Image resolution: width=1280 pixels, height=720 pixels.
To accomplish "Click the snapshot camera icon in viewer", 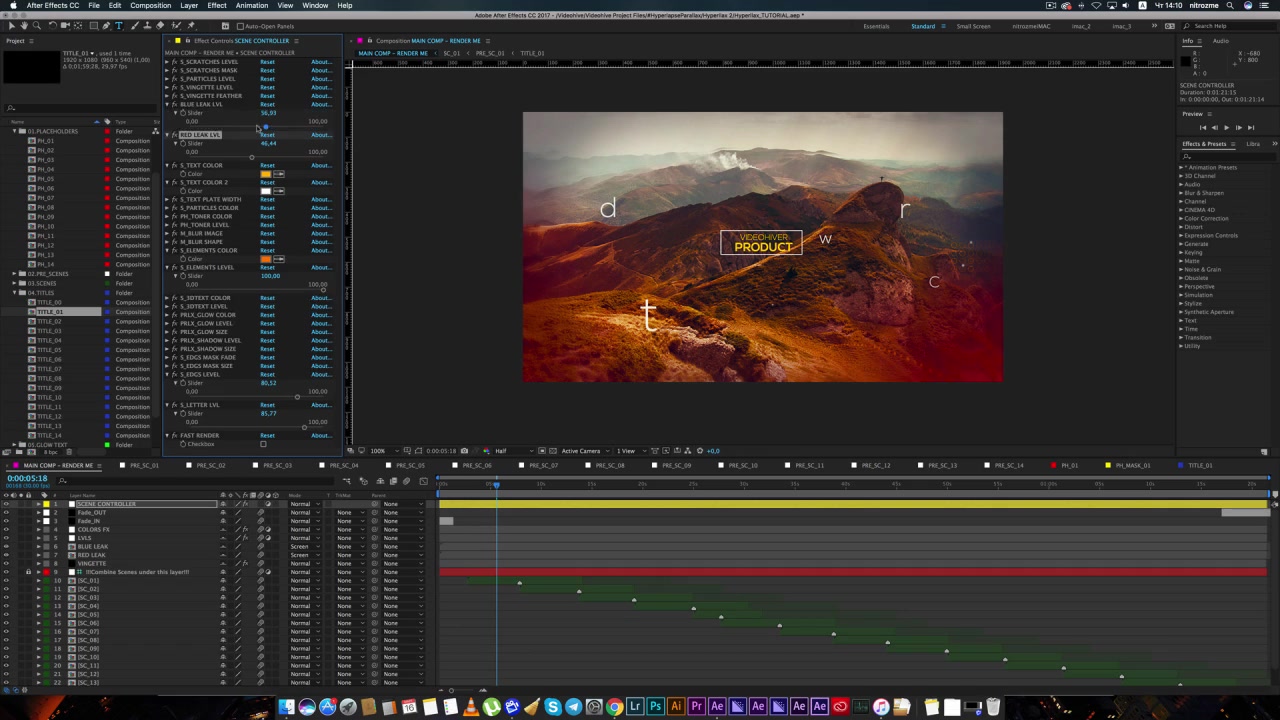I will [464, 451].
